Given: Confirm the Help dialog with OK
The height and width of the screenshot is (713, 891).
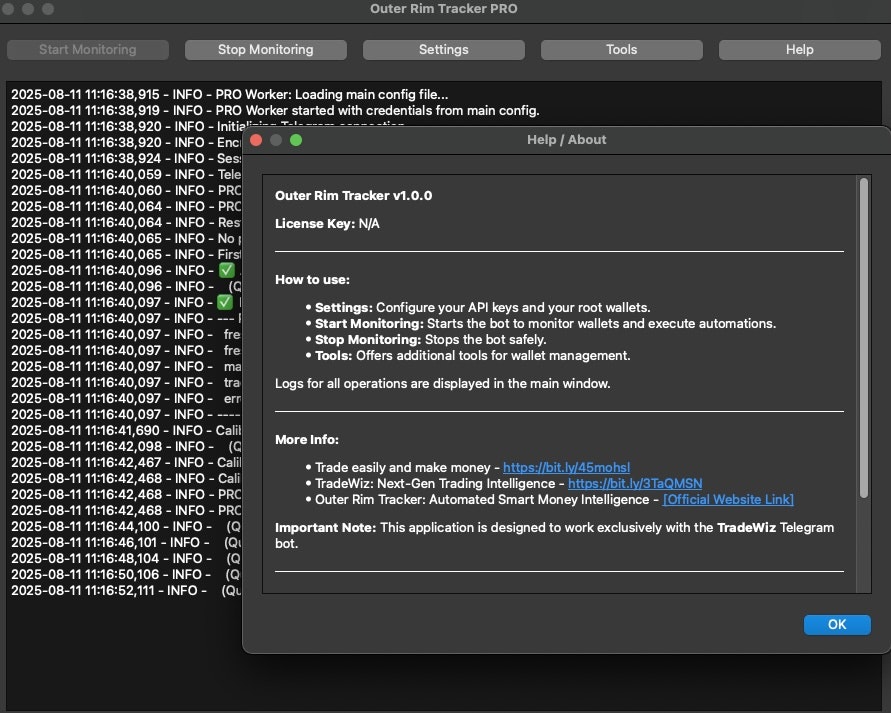Looking at the screenshot, I should pos(836,624).
